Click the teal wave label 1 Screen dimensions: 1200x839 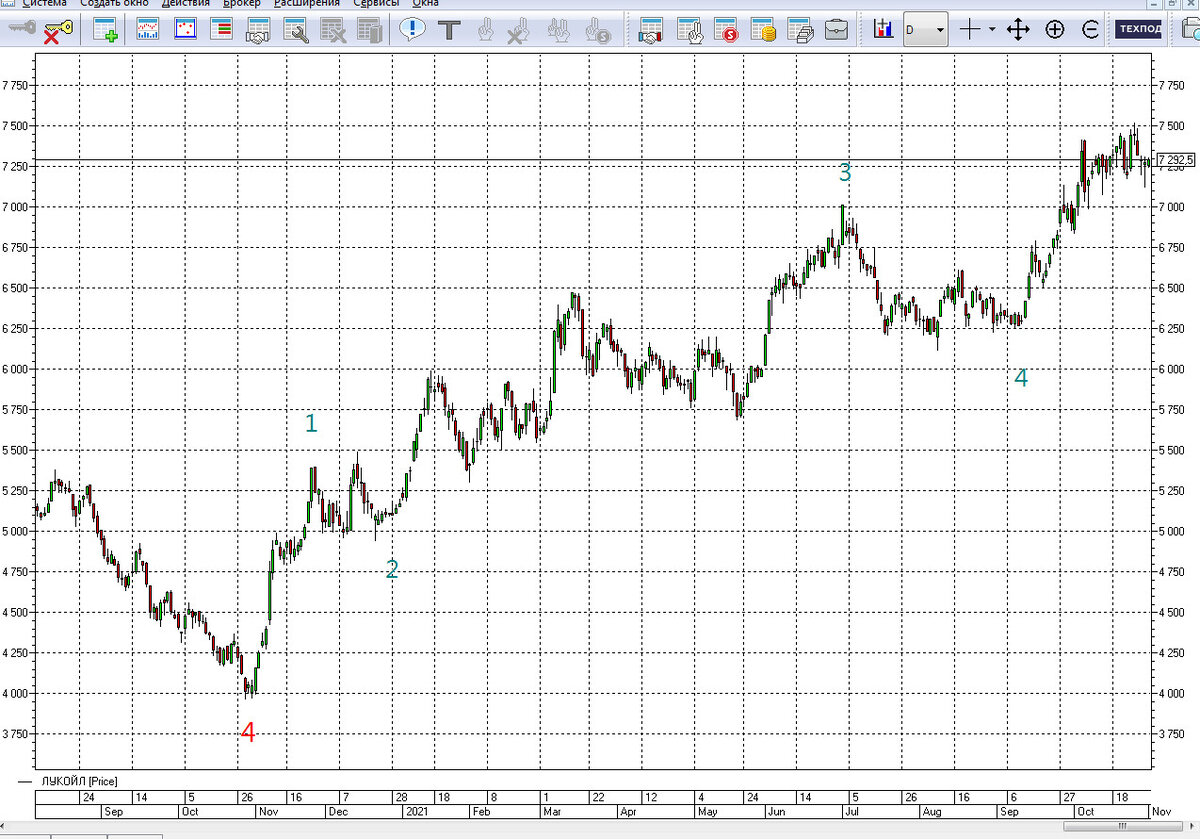coord(311,423)
